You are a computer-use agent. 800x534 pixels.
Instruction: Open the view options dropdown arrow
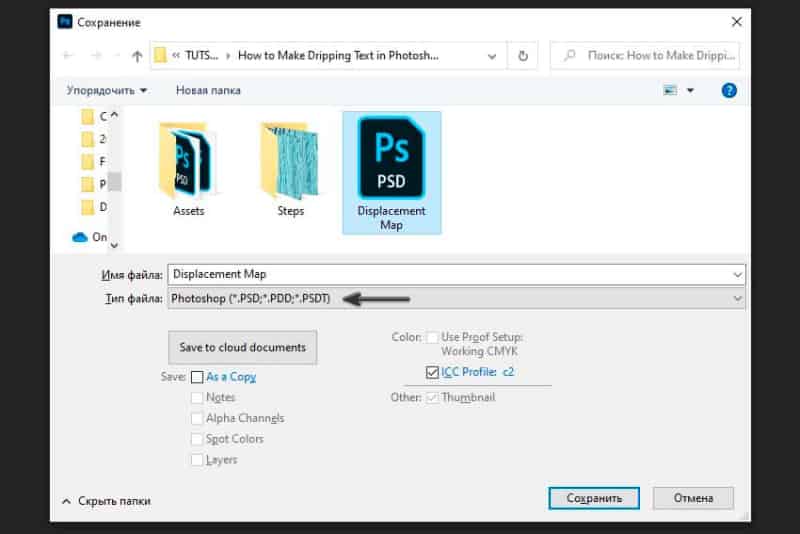(x=690, y=91)
